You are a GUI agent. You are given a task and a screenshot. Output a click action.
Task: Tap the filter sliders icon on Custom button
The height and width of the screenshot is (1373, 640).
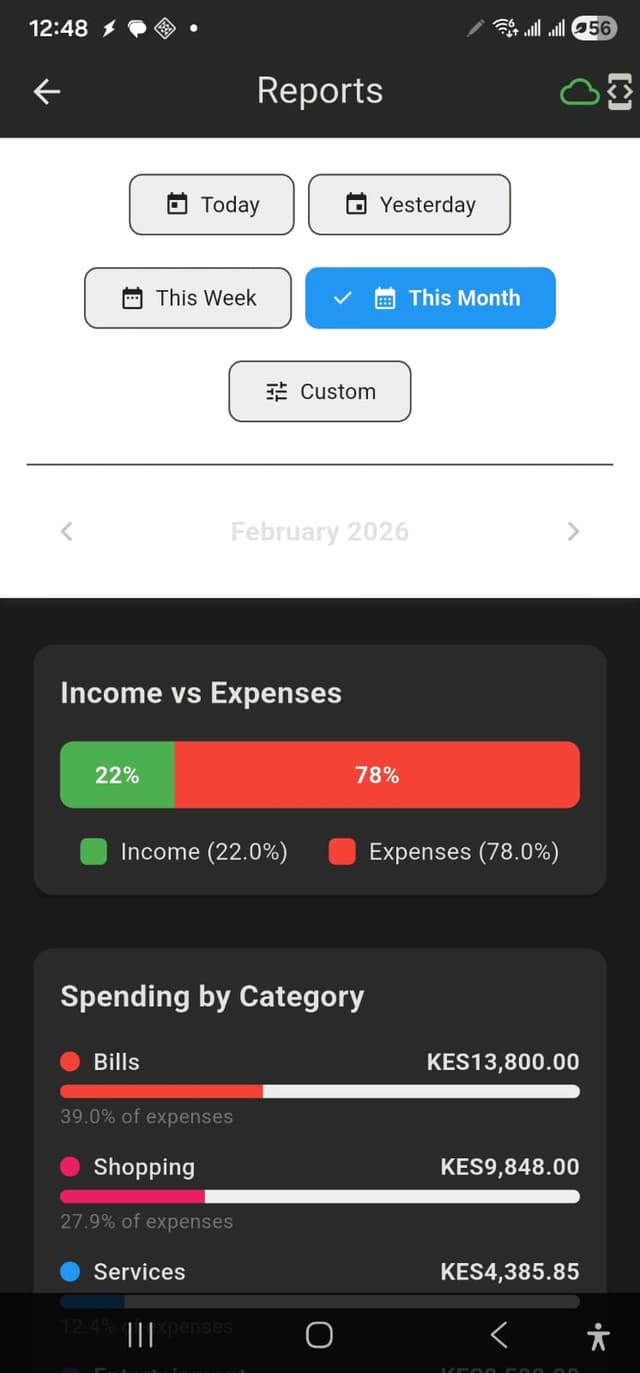[276, 391]
